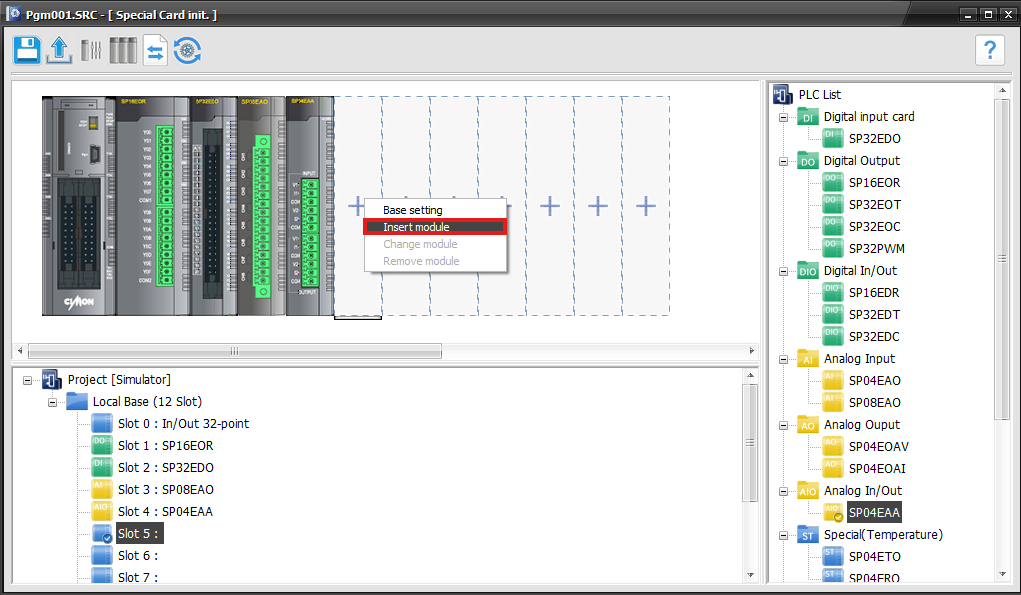This screenshot has width=1021, height=595.
Task: Click the transfer arrows document icon
Action: tap(155, 50)
